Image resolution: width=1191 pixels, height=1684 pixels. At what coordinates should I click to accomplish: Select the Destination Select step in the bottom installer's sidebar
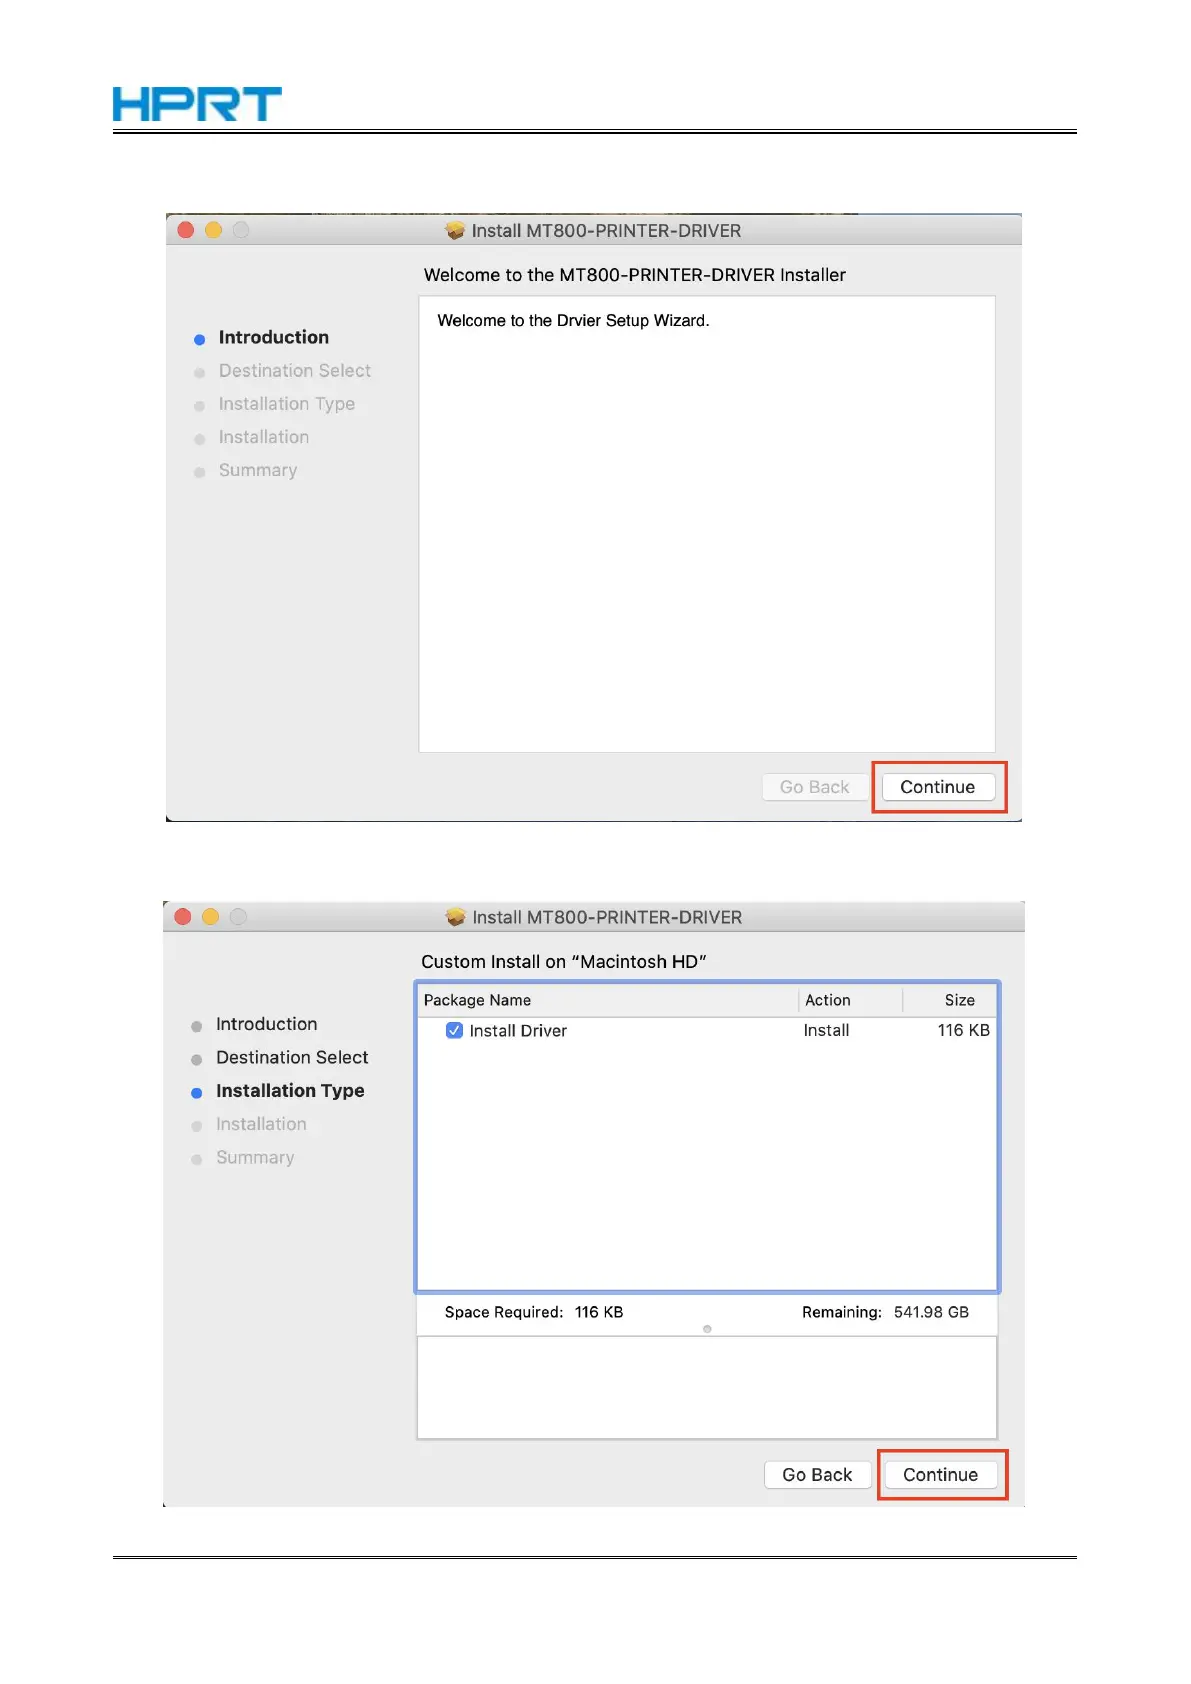(292, 1057)
